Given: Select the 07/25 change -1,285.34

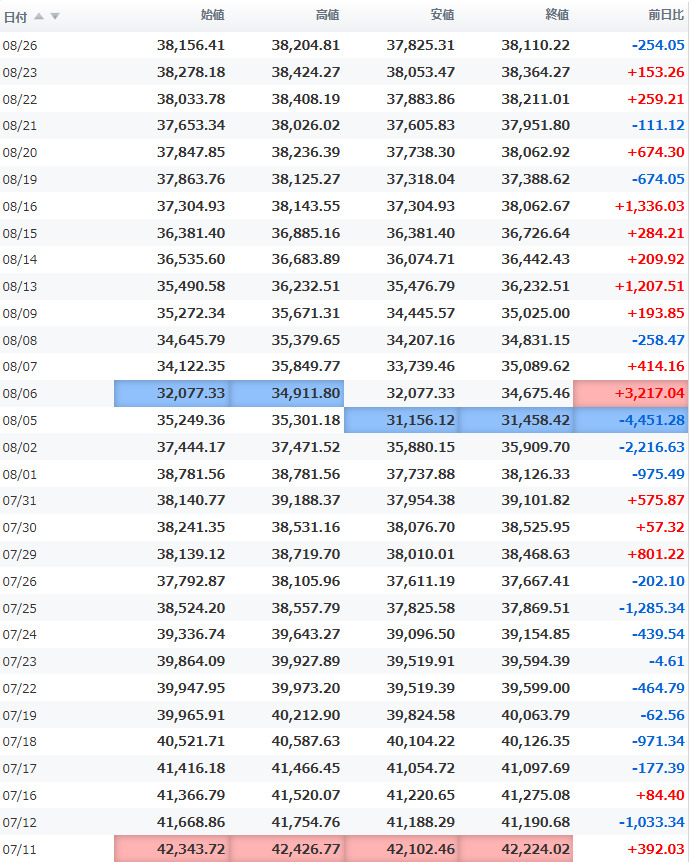Looking at the screenshot, I should click(652, 608).
